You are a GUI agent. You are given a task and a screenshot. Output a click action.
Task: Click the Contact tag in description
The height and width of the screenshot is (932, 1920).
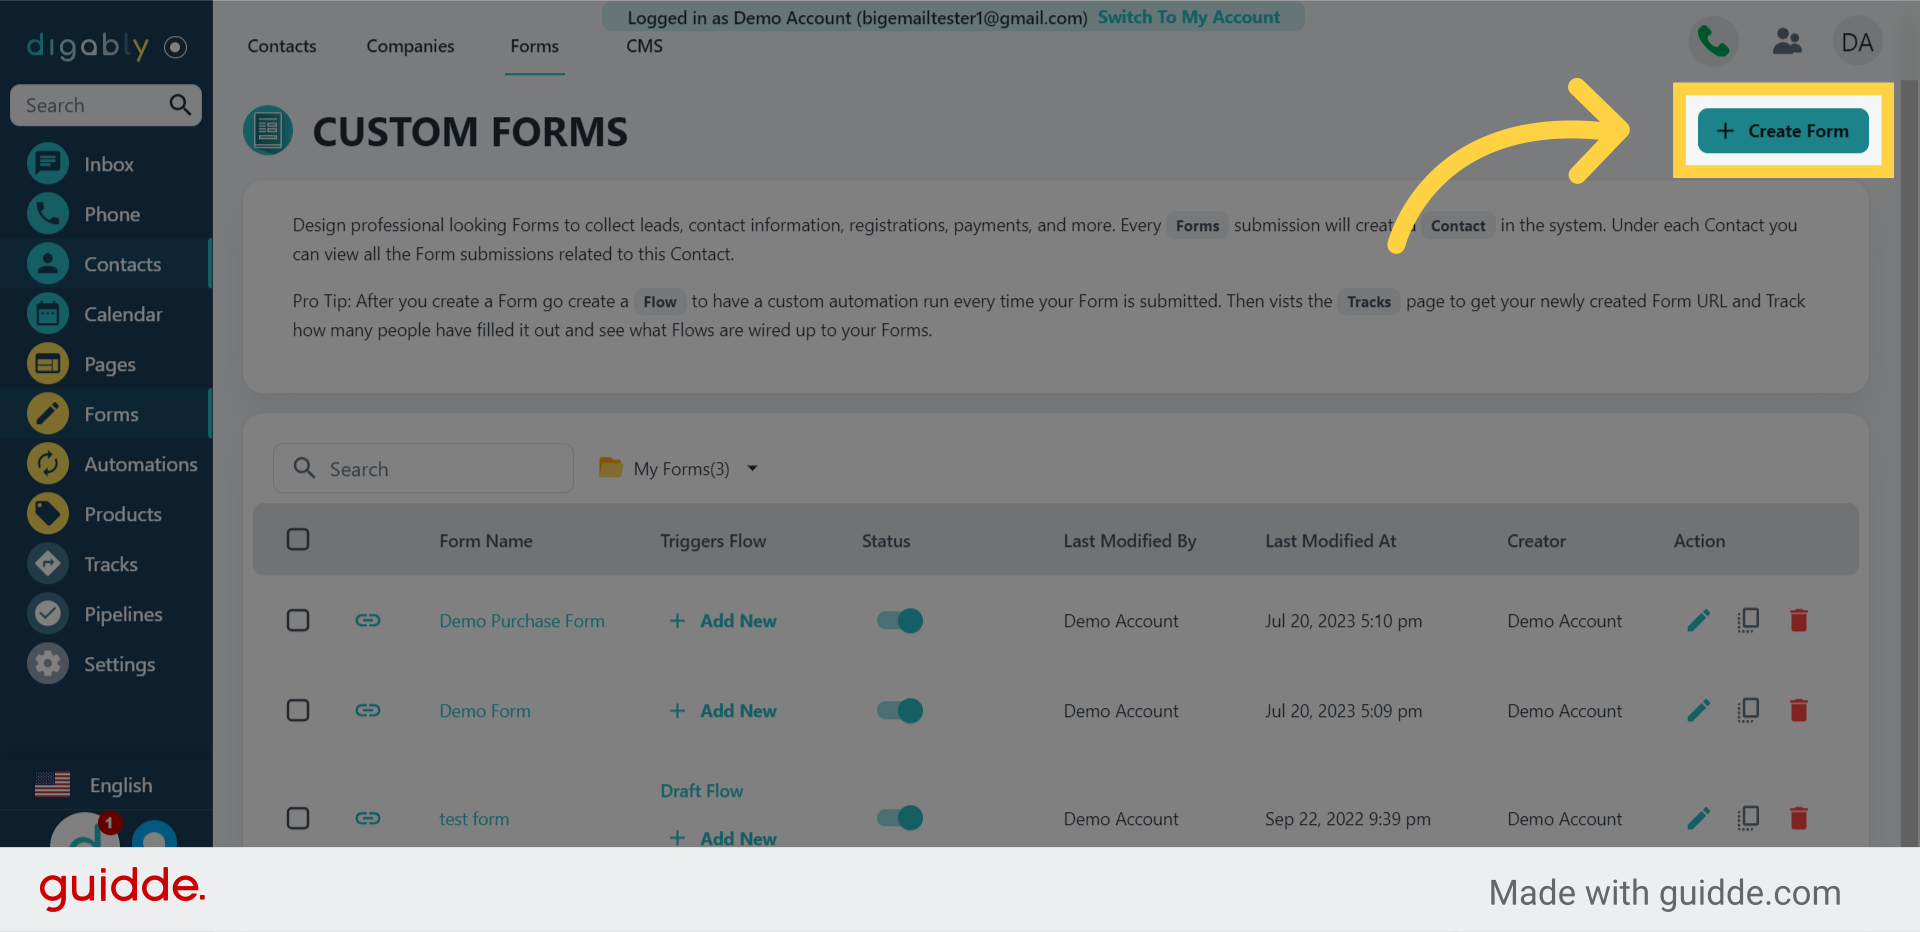click(x=1458, y=226)
